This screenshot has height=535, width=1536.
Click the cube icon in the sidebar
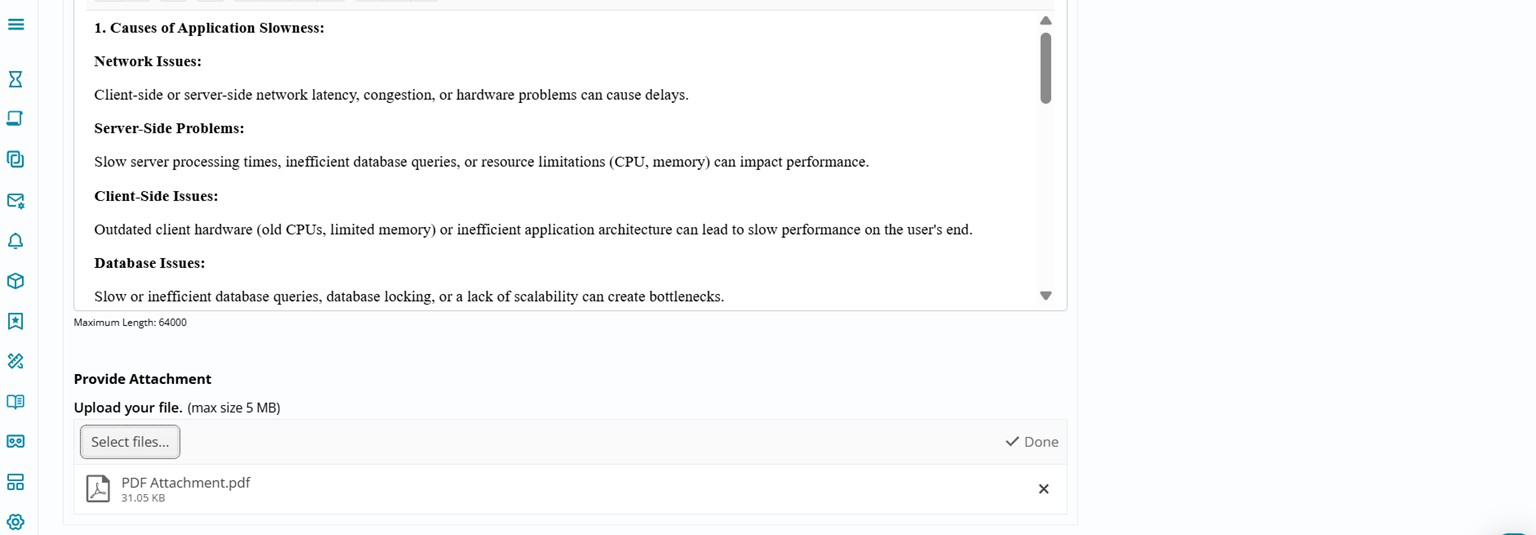point(16,281)
